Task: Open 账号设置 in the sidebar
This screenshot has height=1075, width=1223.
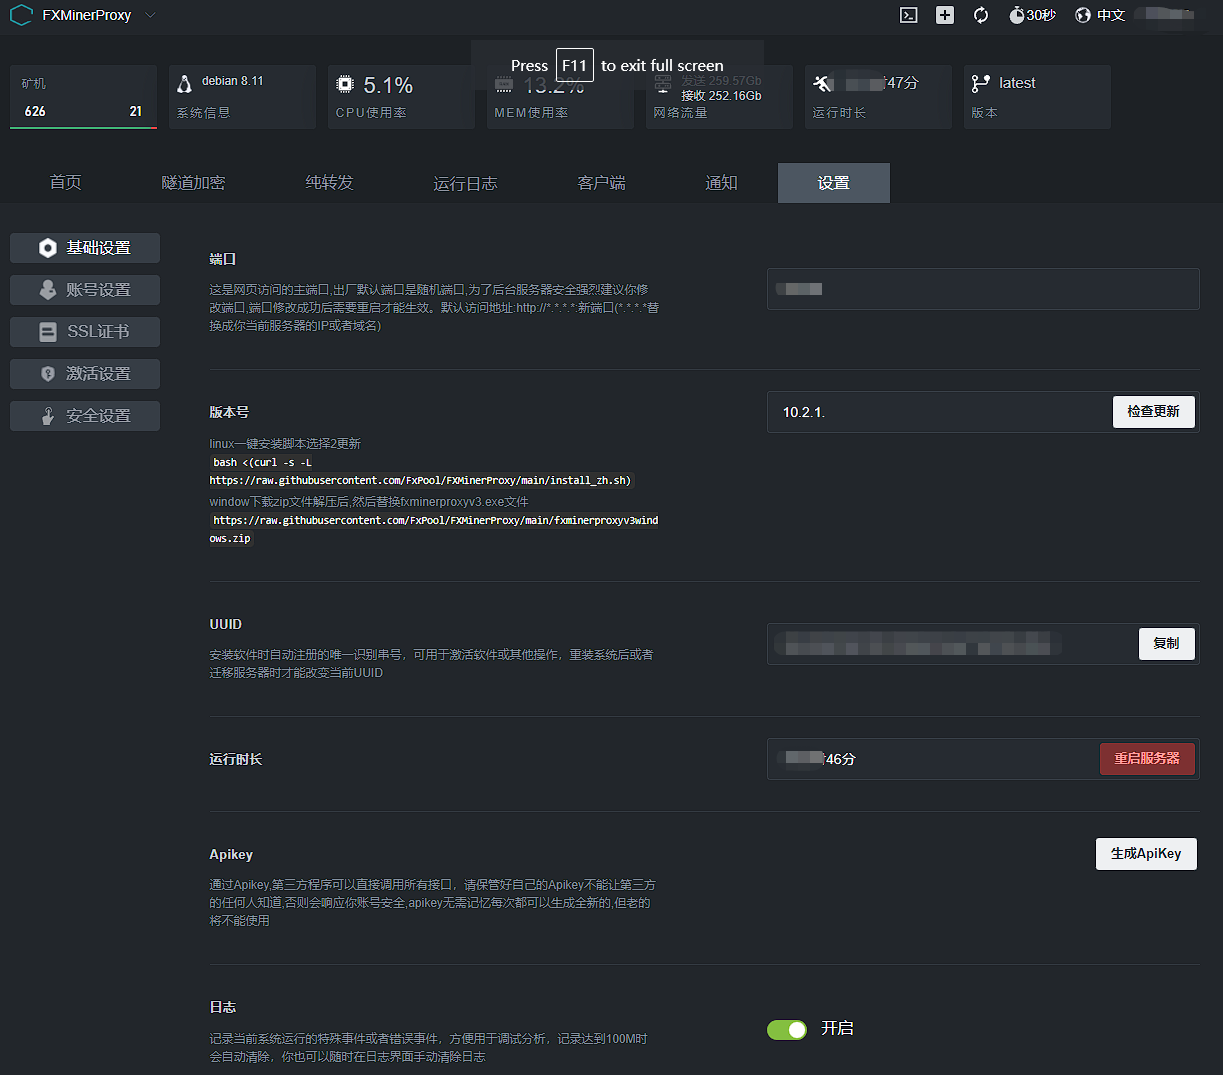Action: (85, 290)
